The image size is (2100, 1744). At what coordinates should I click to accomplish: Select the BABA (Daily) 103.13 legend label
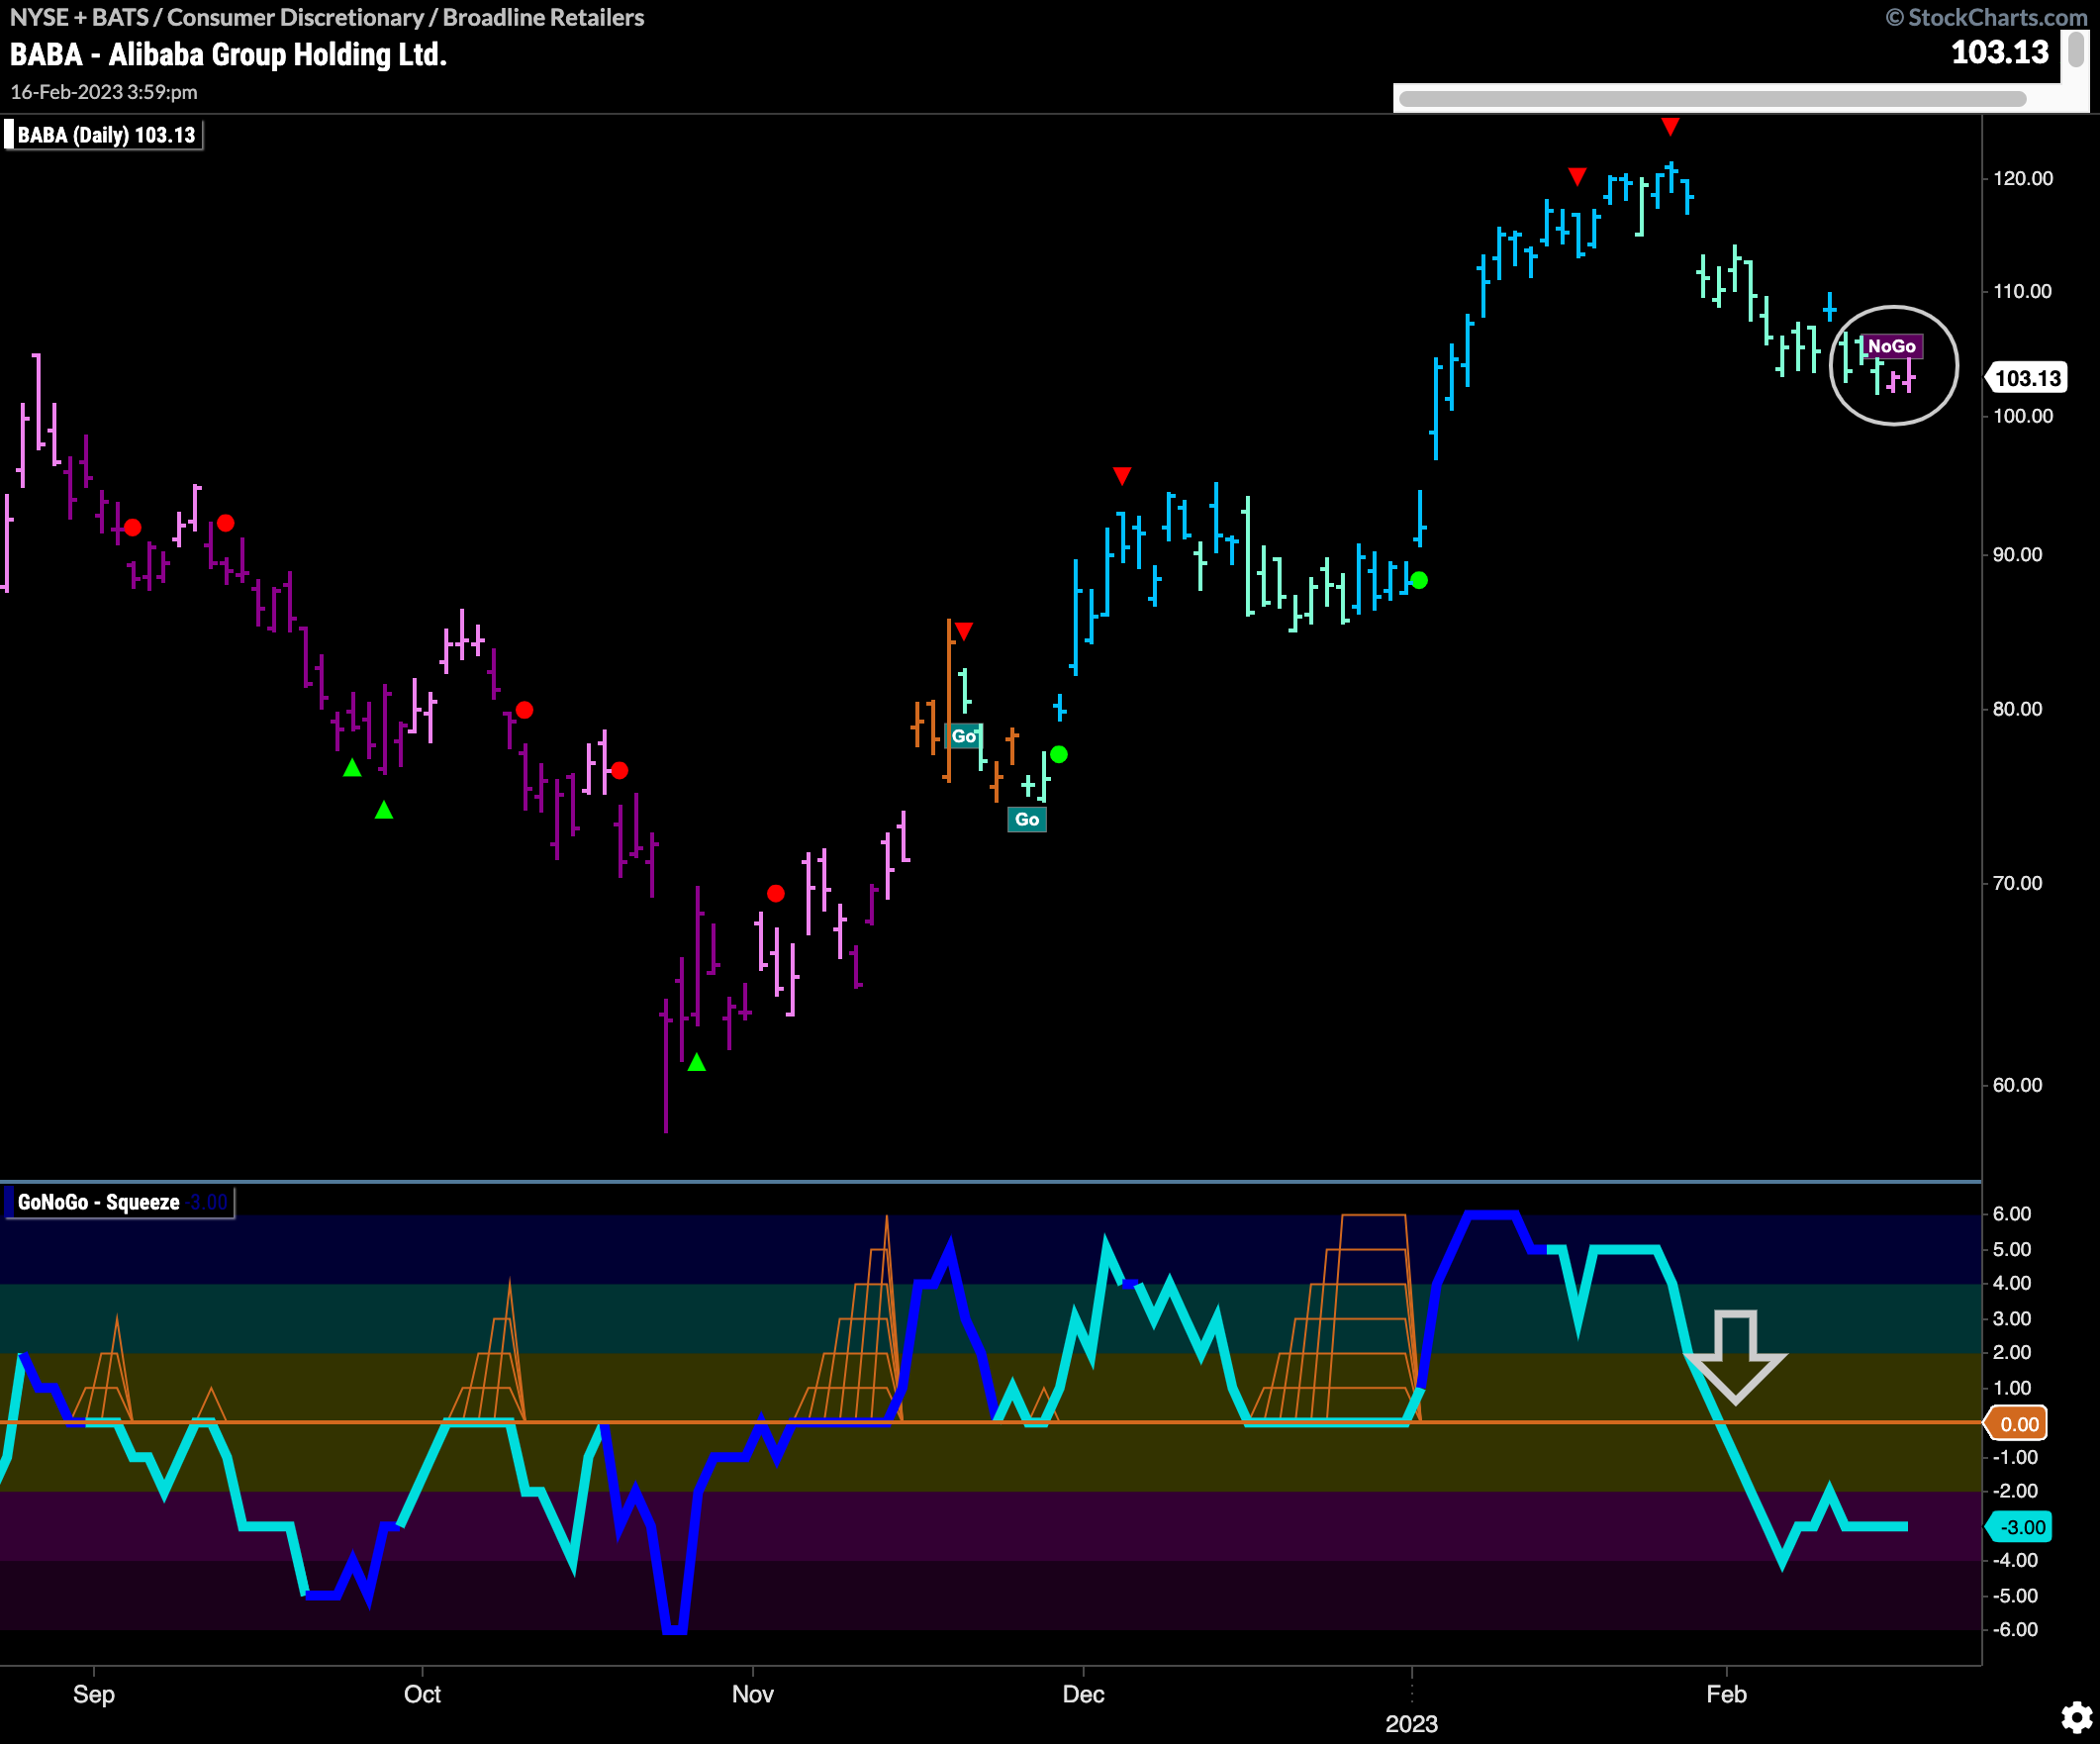point(106,135)
